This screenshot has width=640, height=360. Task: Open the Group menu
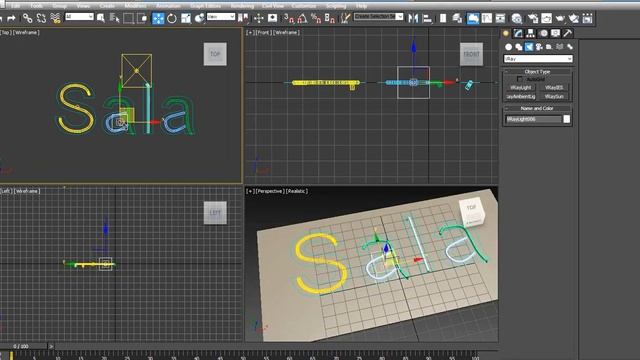click(60, 6)
